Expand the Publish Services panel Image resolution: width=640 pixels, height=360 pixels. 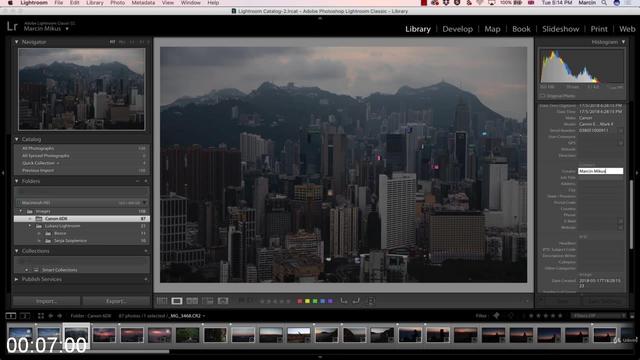pos(17,279)
